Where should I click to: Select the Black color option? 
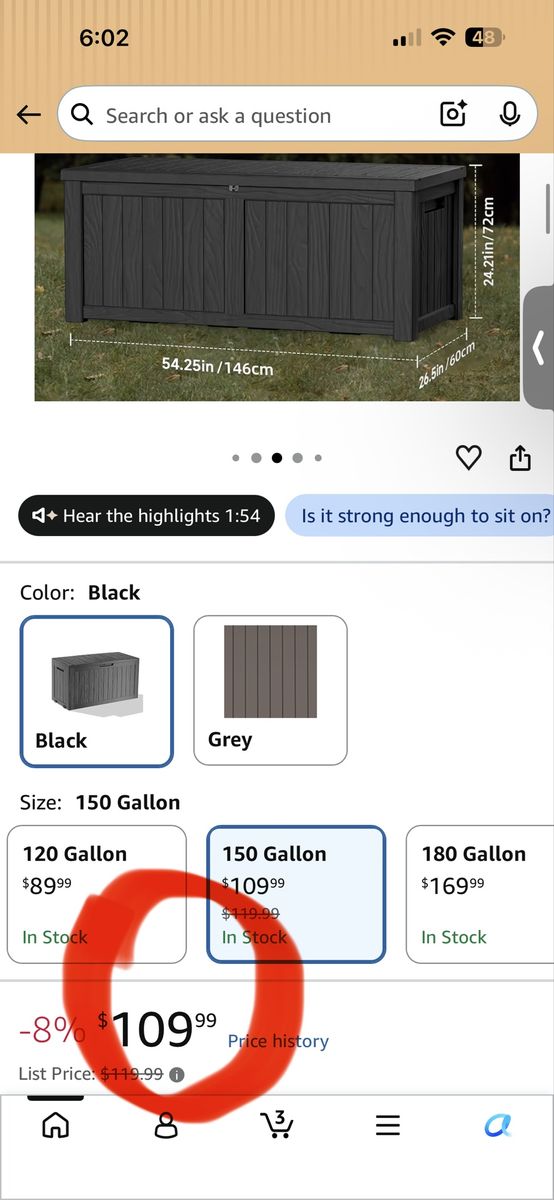pos(96,691)
